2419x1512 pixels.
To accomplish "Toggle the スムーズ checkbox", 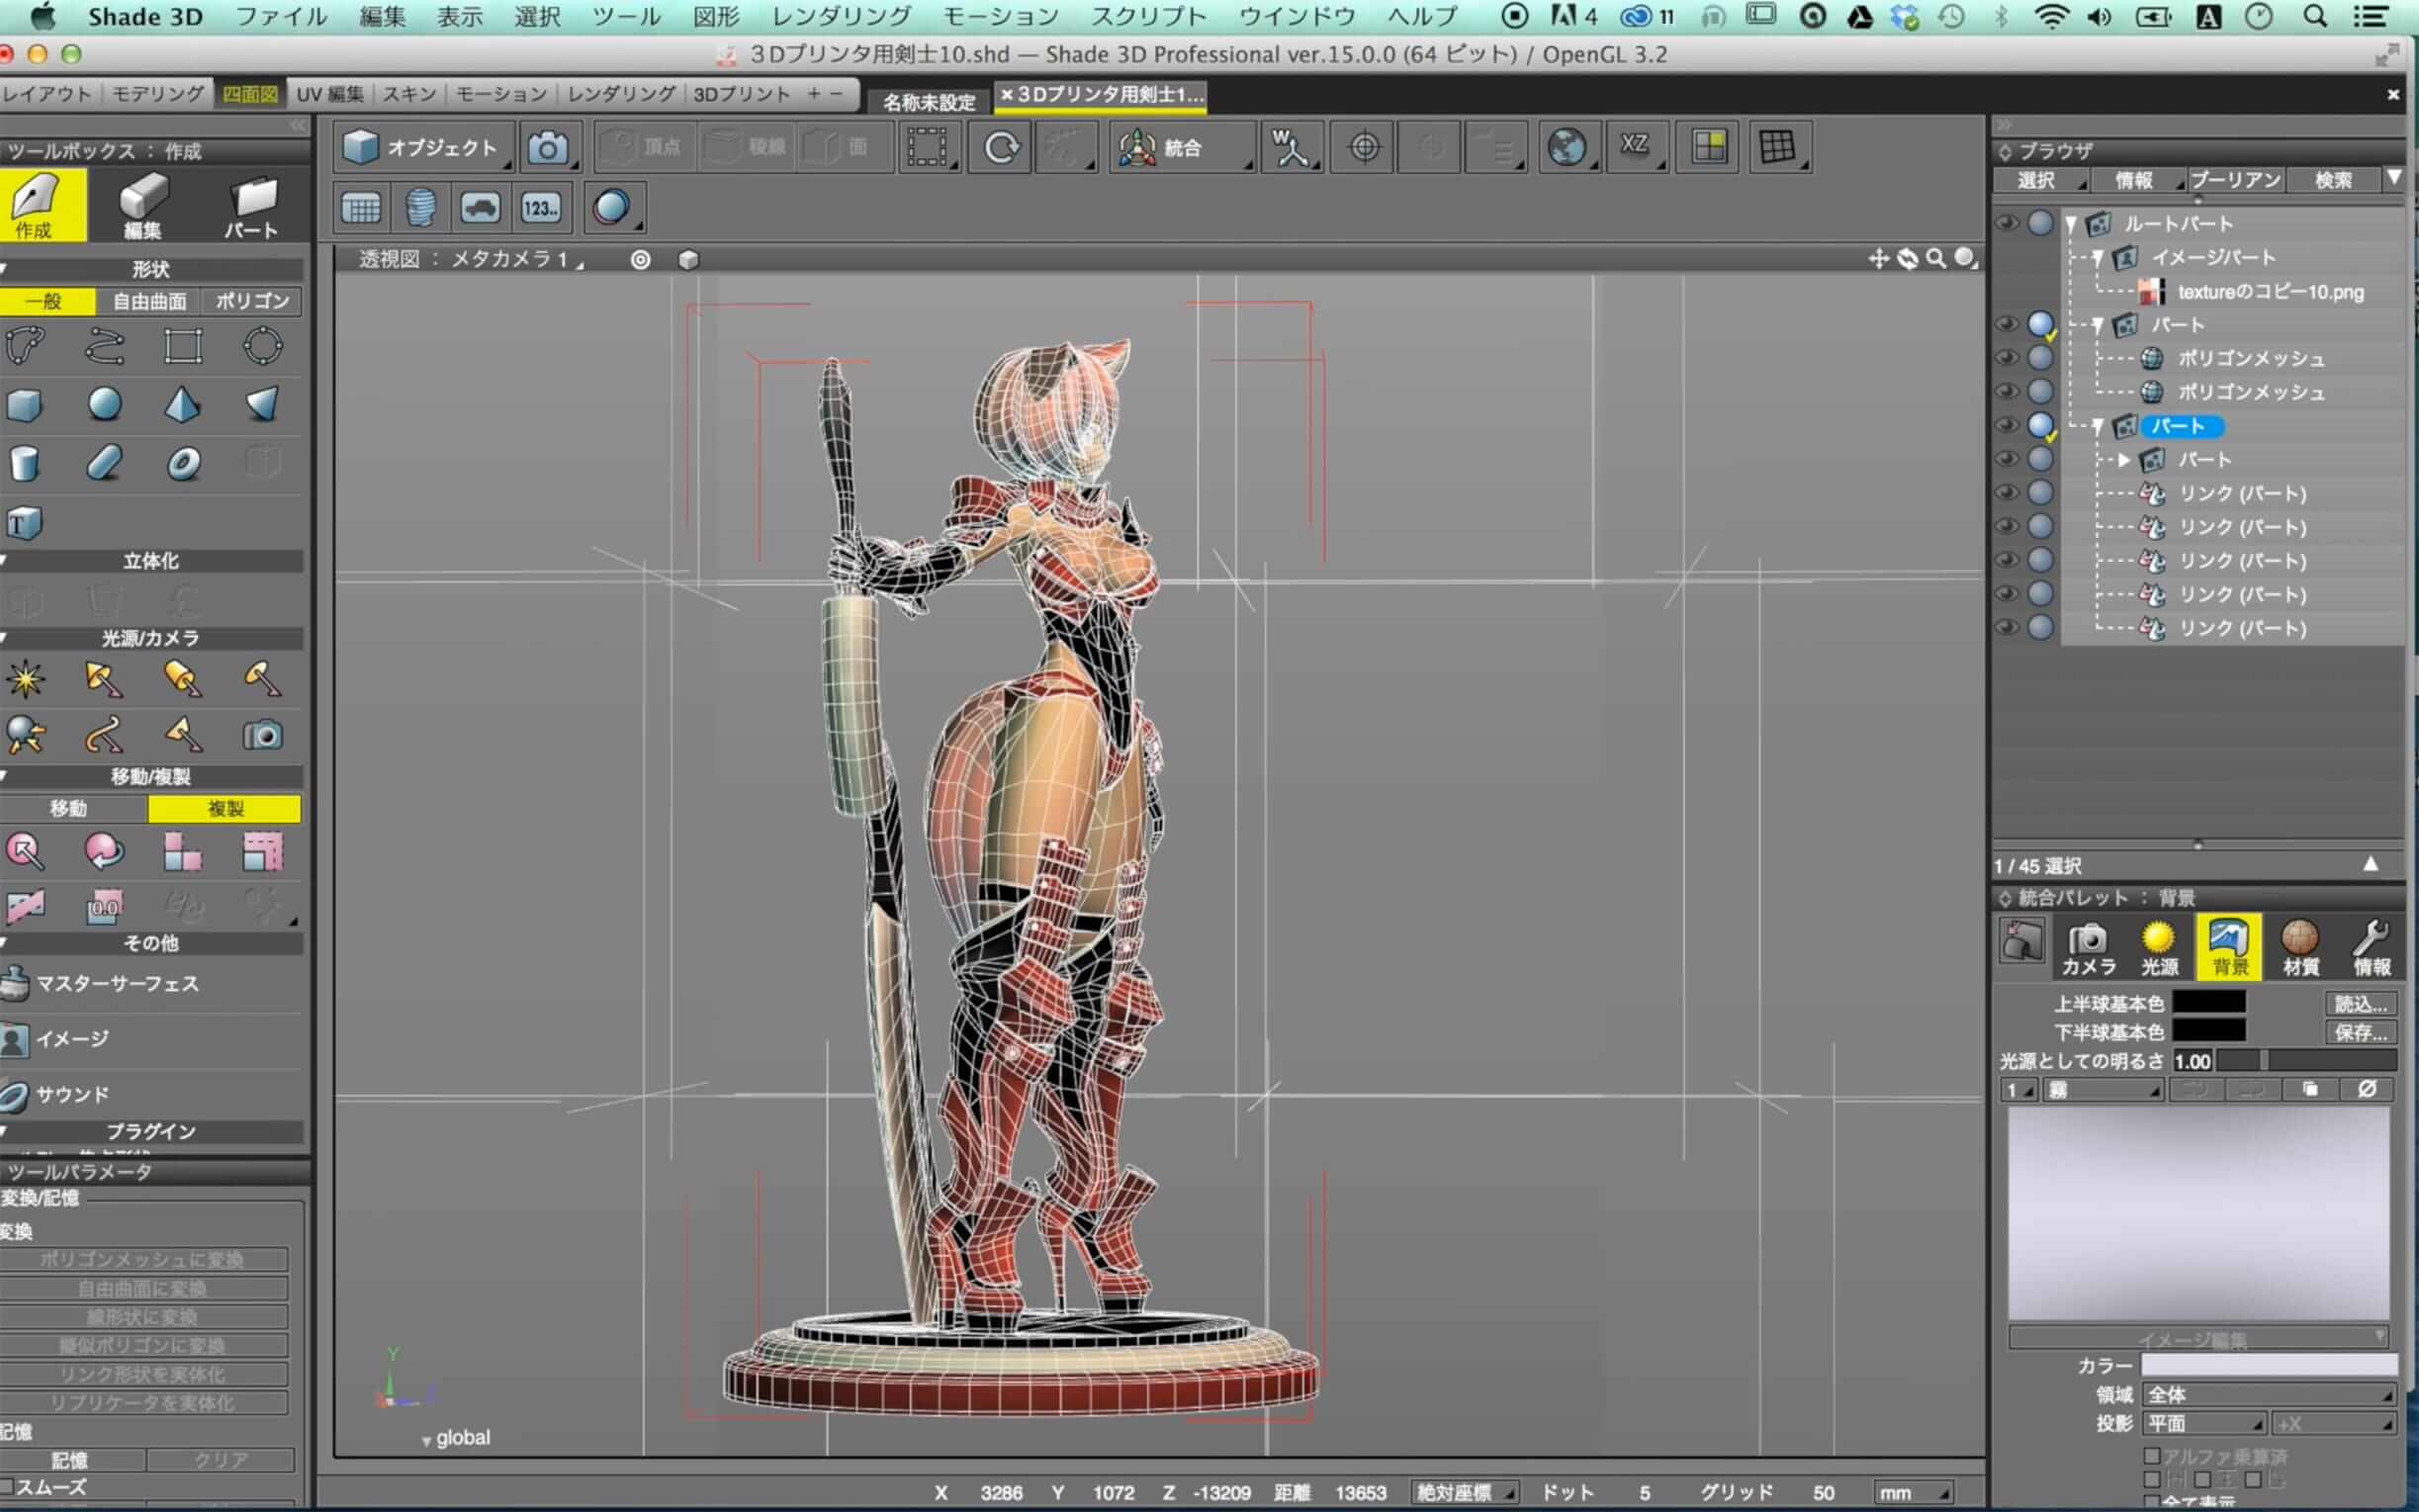I will click(x=8, y=1487).
